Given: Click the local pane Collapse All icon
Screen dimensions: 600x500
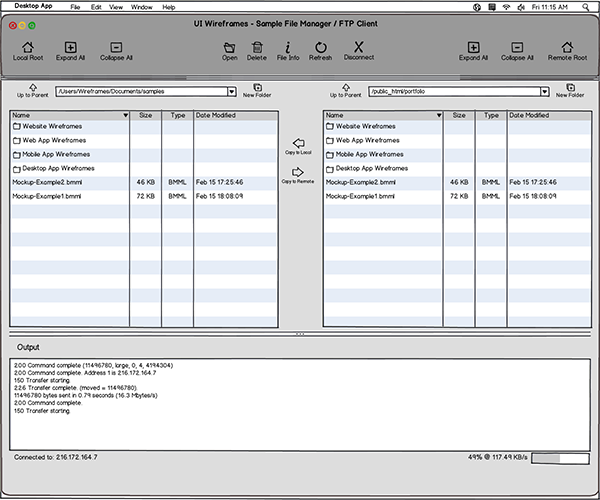Looking at the screenshot, I should click(116, 47).
